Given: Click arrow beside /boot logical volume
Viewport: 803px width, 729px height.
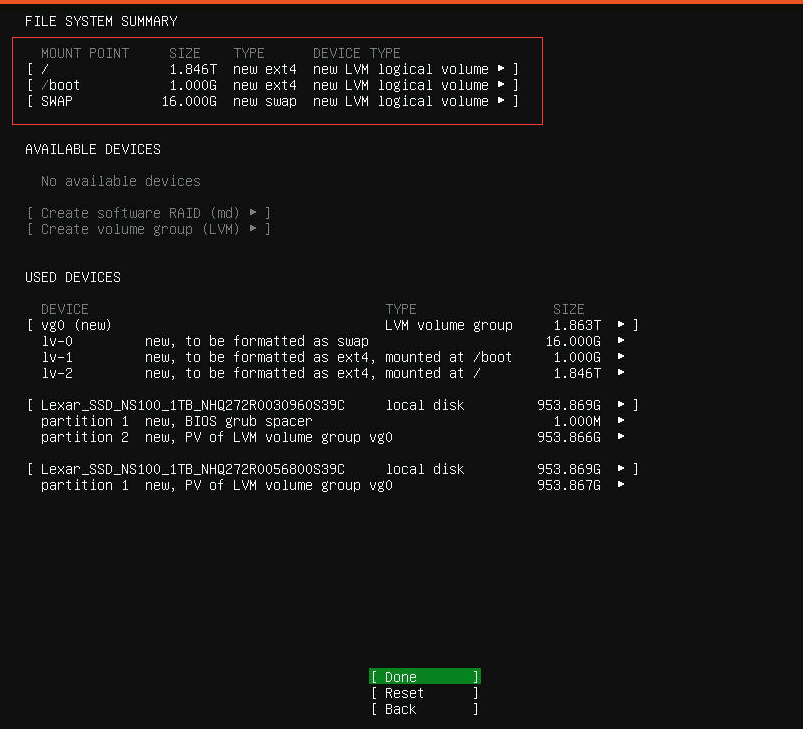Looking at the screenshot, I should [x=501, y=85].
